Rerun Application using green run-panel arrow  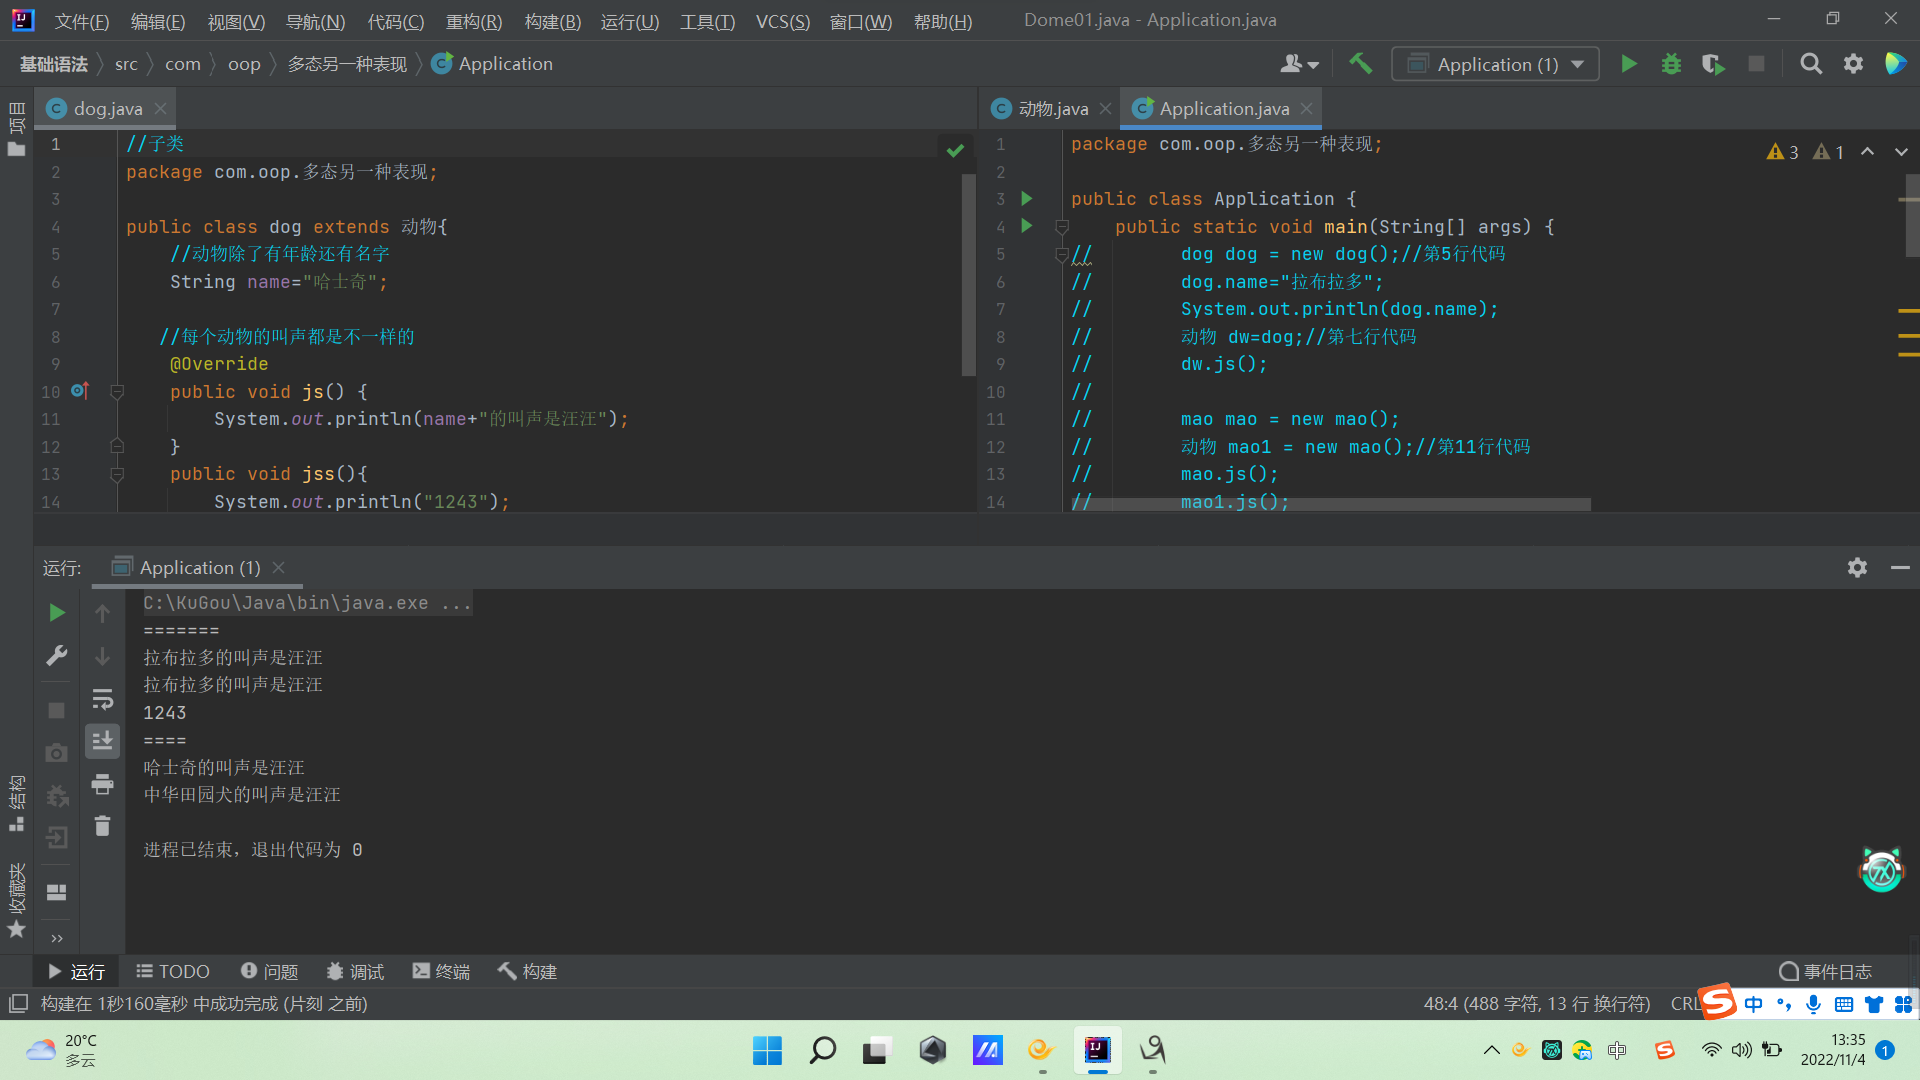point(57,612)
